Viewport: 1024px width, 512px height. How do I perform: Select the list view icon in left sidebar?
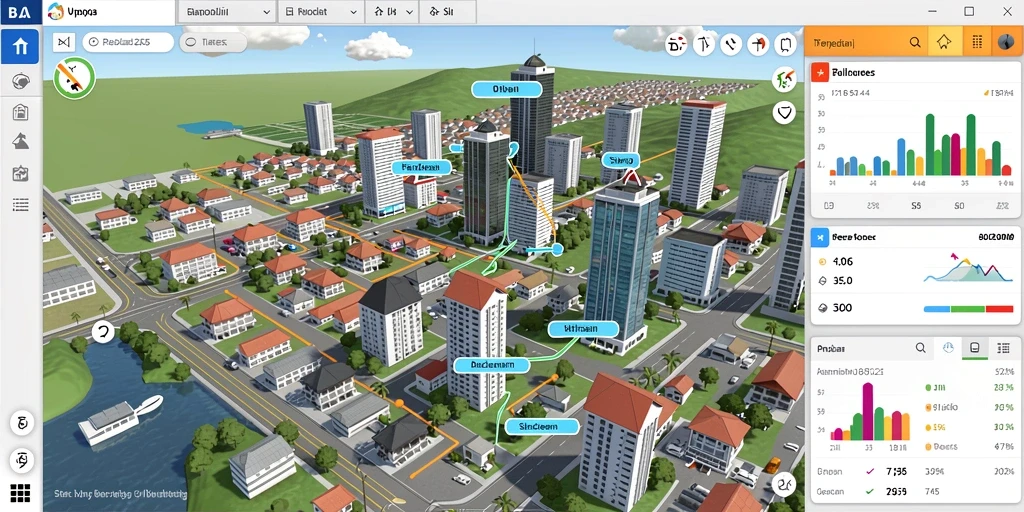point(21,206)
